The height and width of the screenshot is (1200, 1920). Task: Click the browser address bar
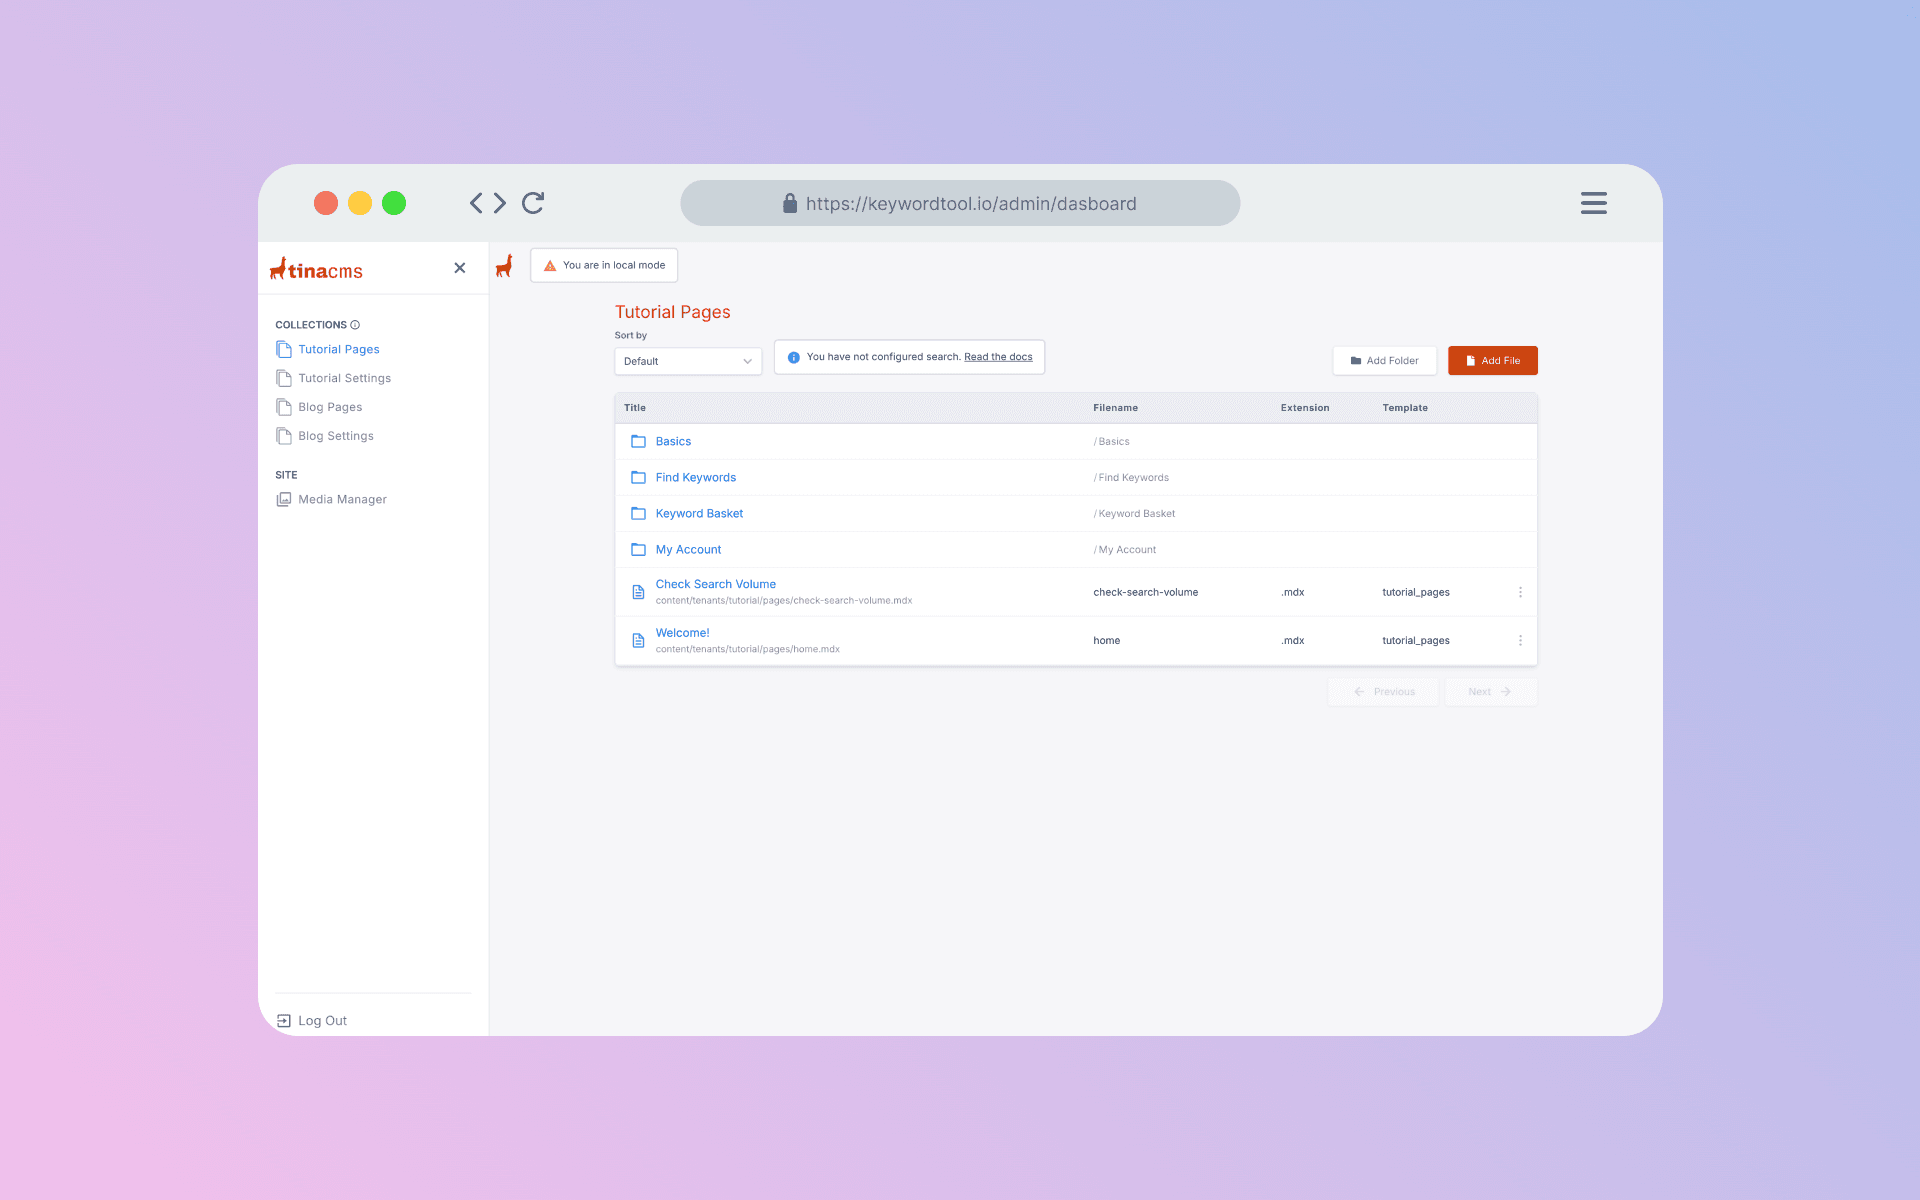(x=960, y=203)
